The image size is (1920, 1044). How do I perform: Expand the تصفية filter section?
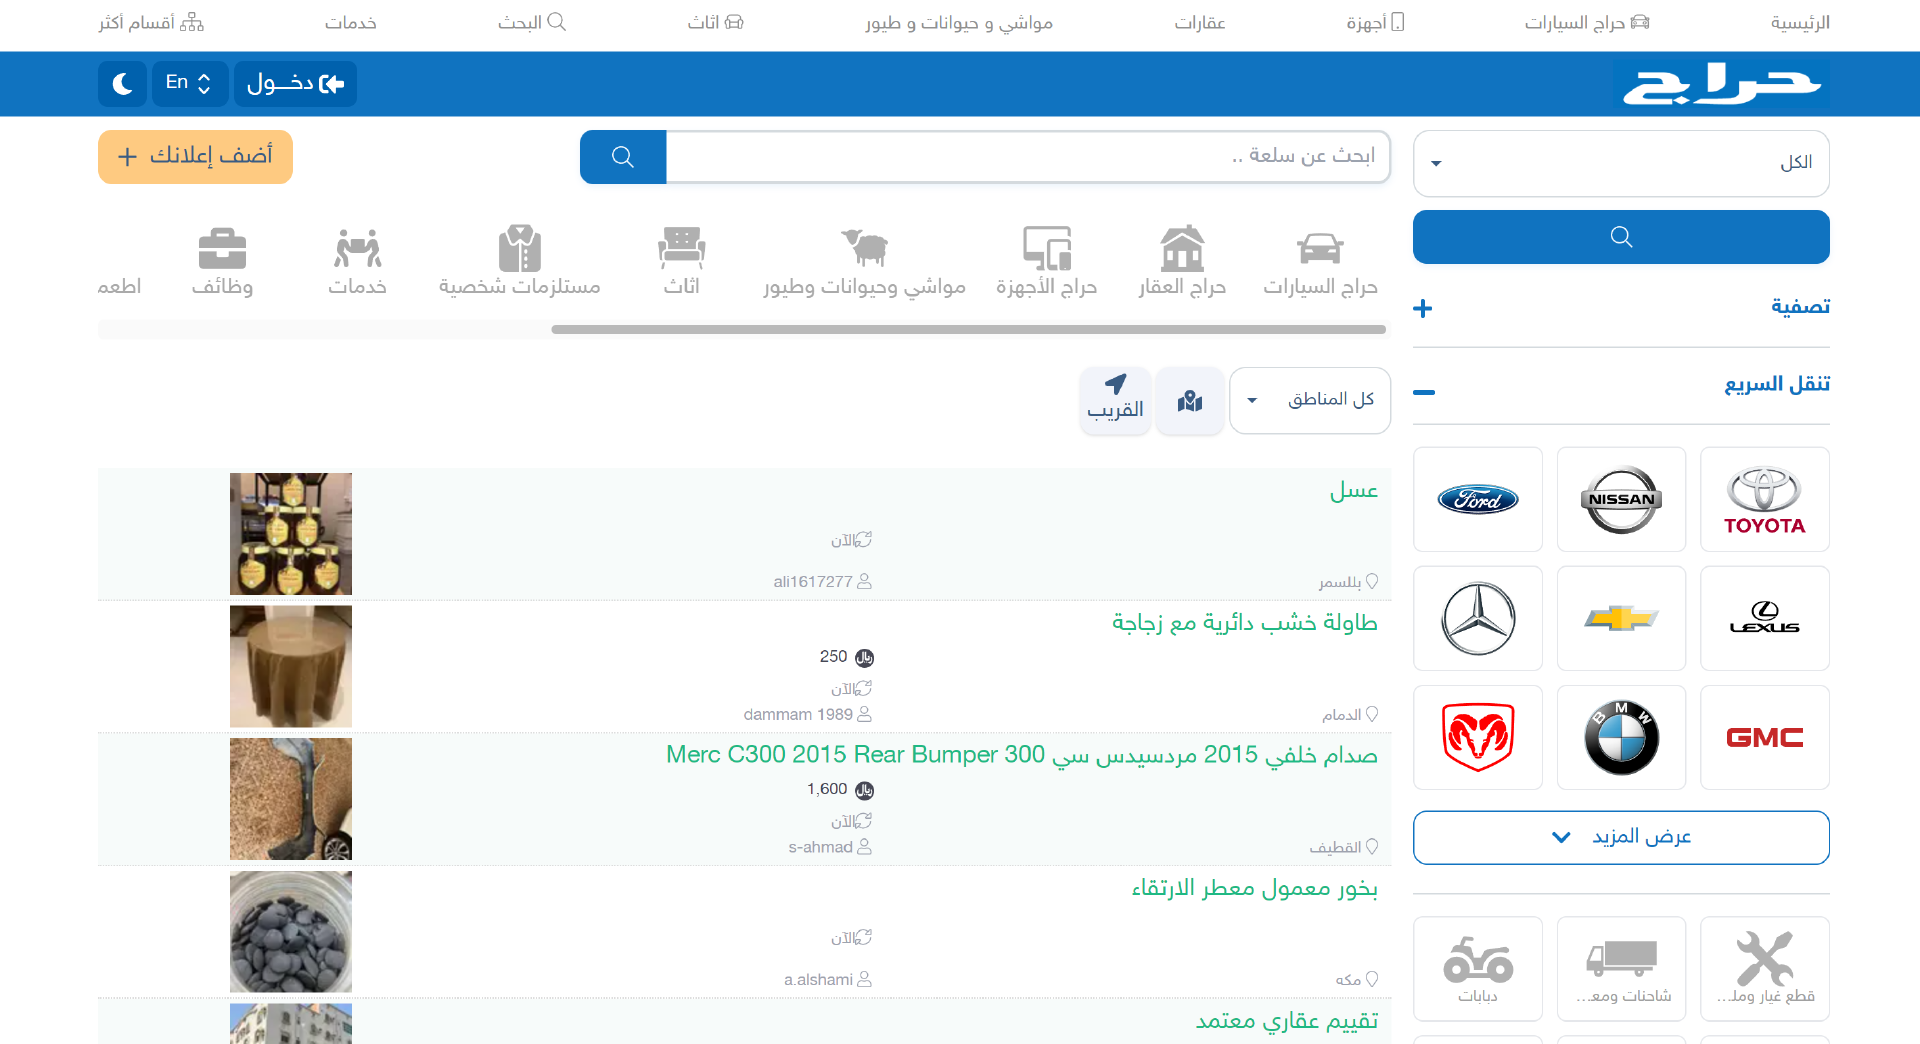(1621, 308)
